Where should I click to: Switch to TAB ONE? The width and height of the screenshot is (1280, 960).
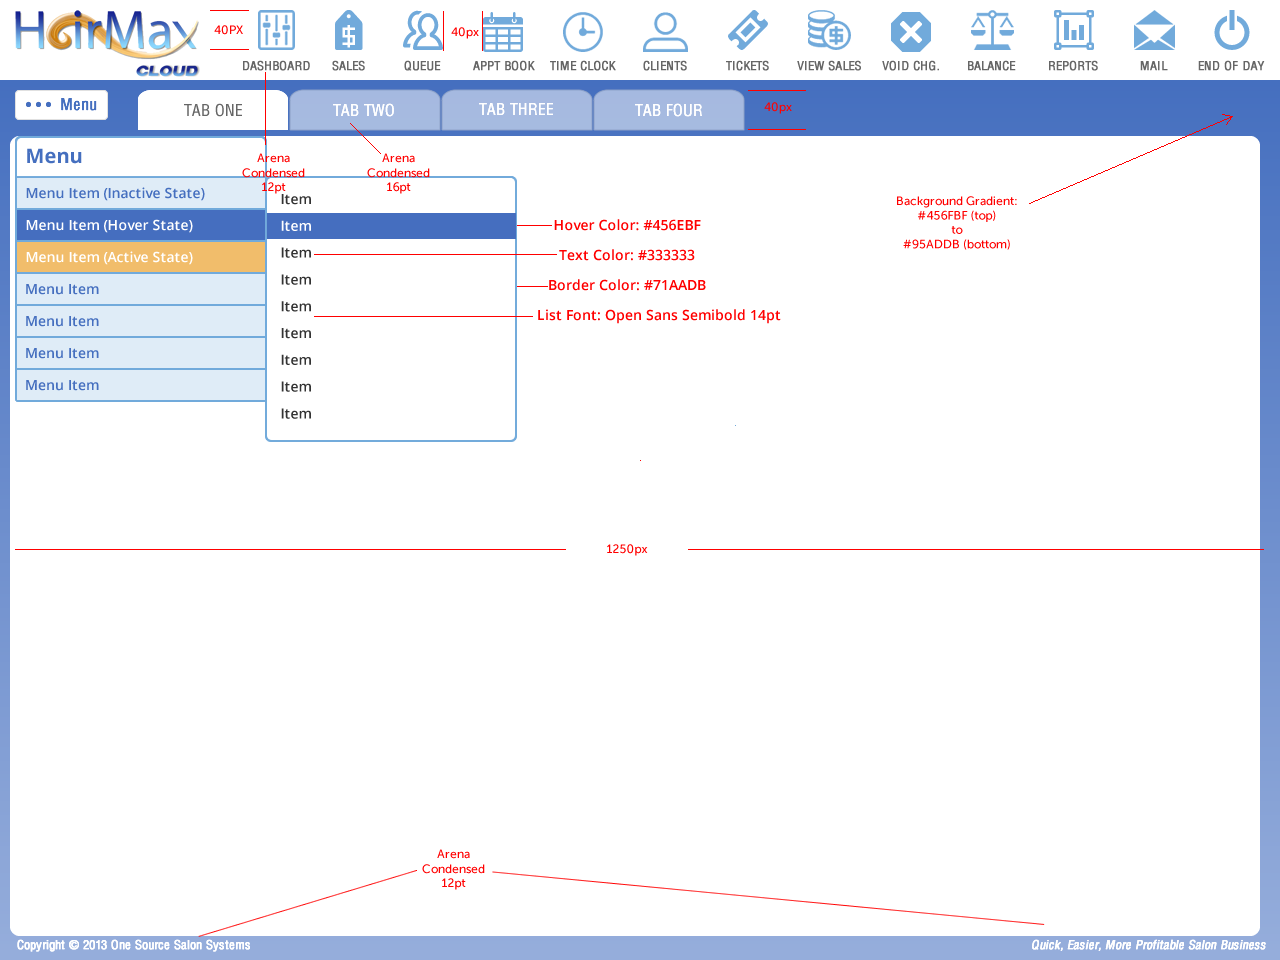coord(213,110)
